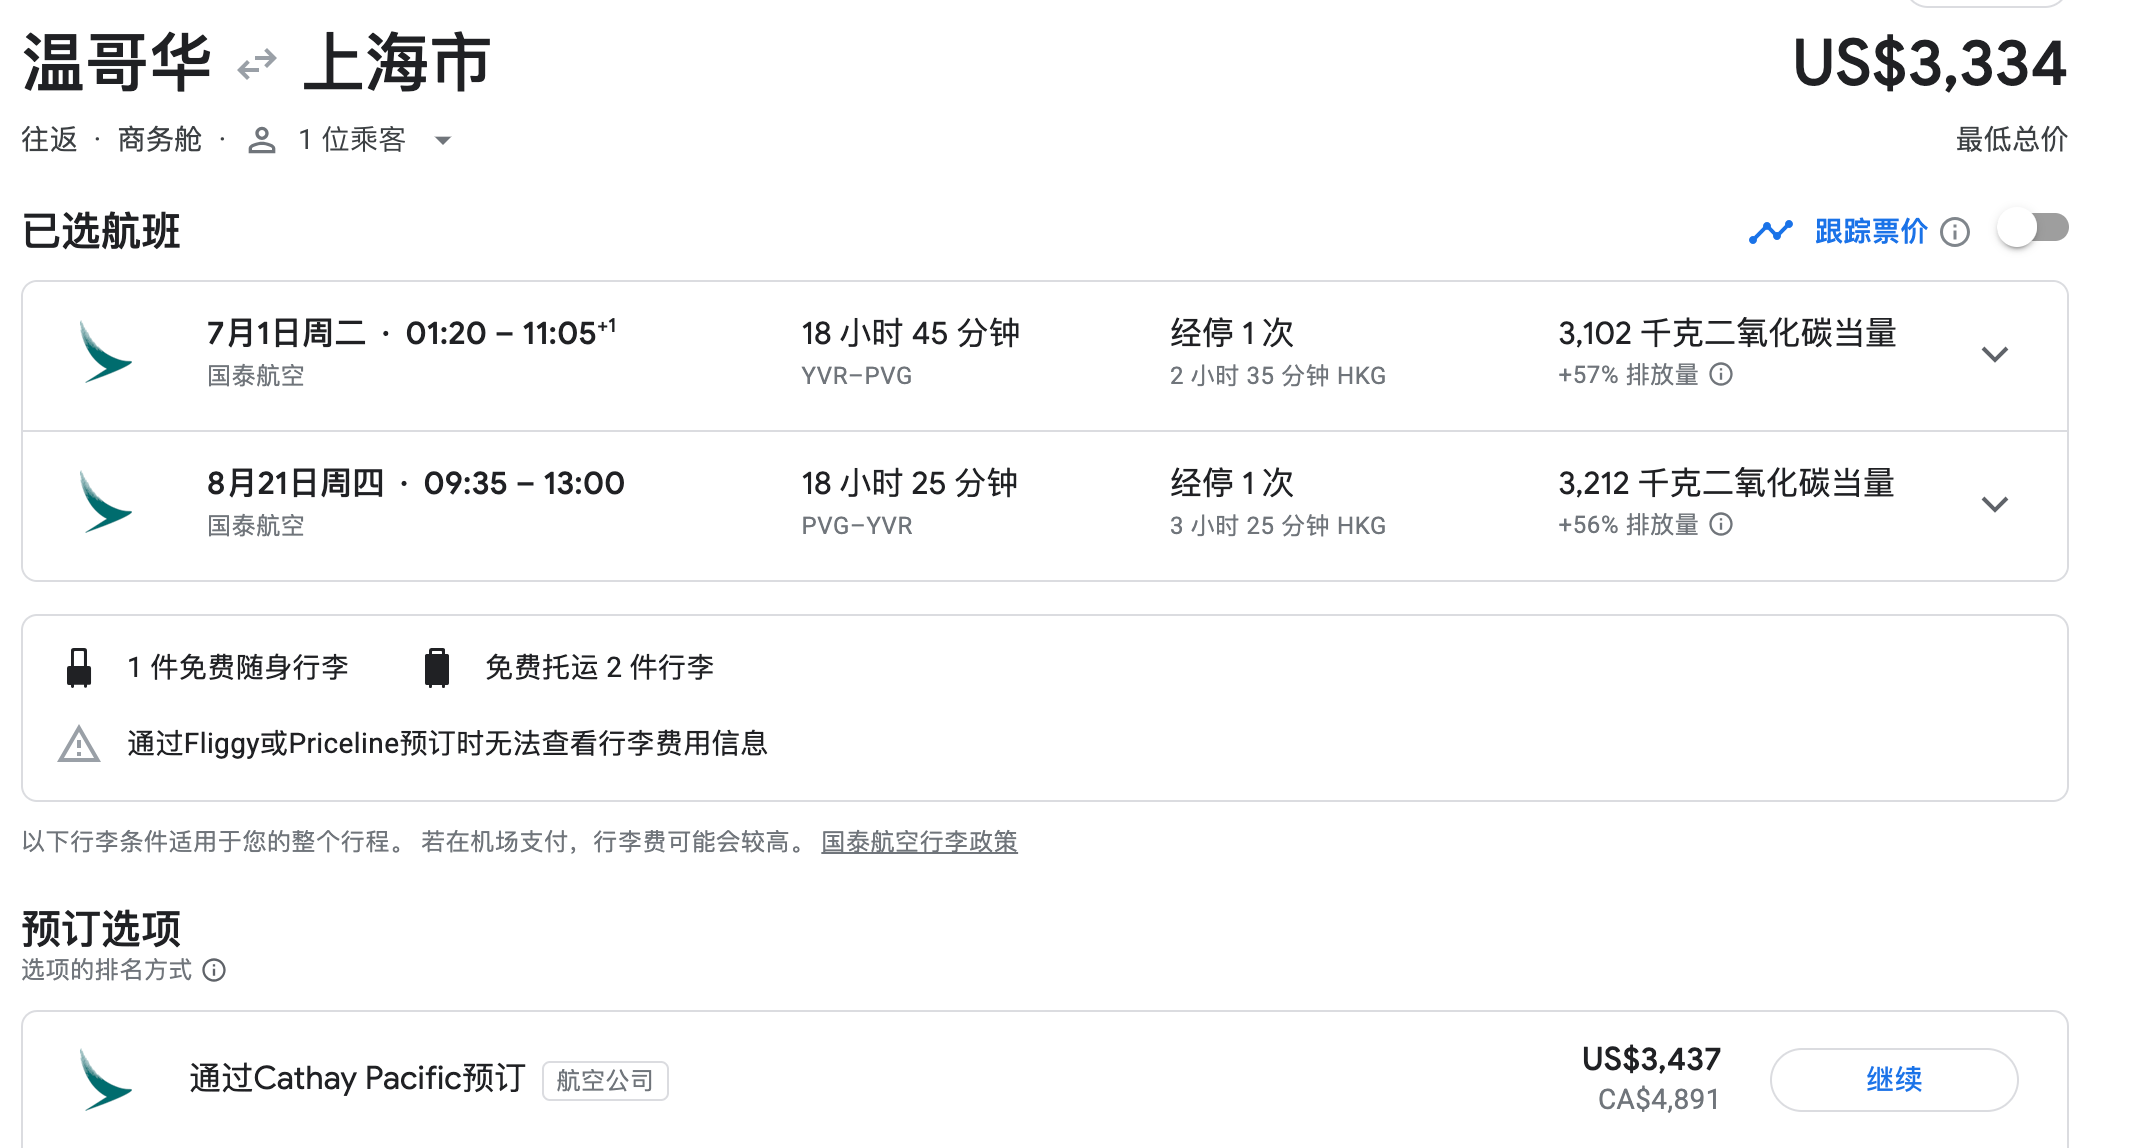Click the 航空公司 tag label
The image size is (2134, 1148).
coord(605,1081)
